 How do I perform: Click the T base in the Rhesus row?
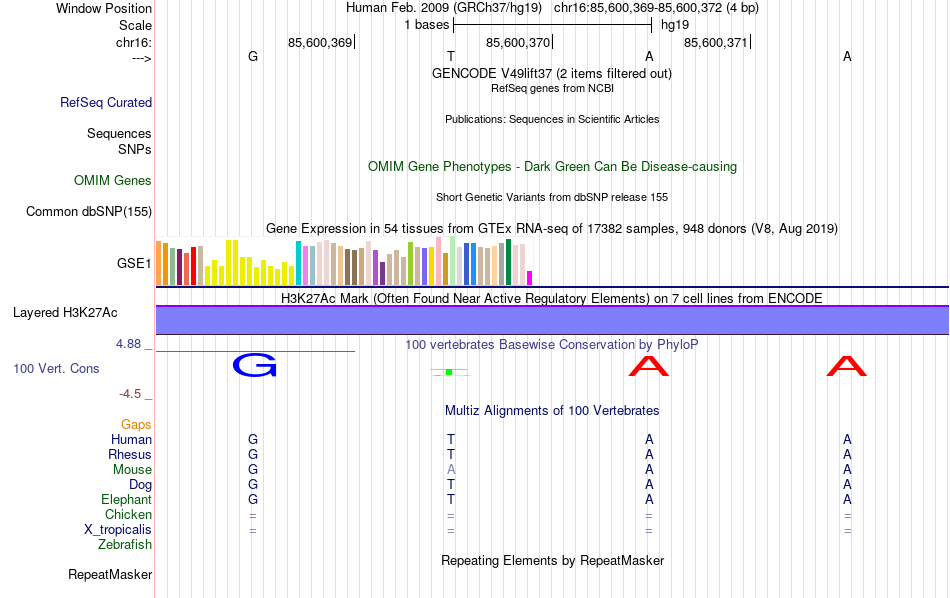pos(451,454)
